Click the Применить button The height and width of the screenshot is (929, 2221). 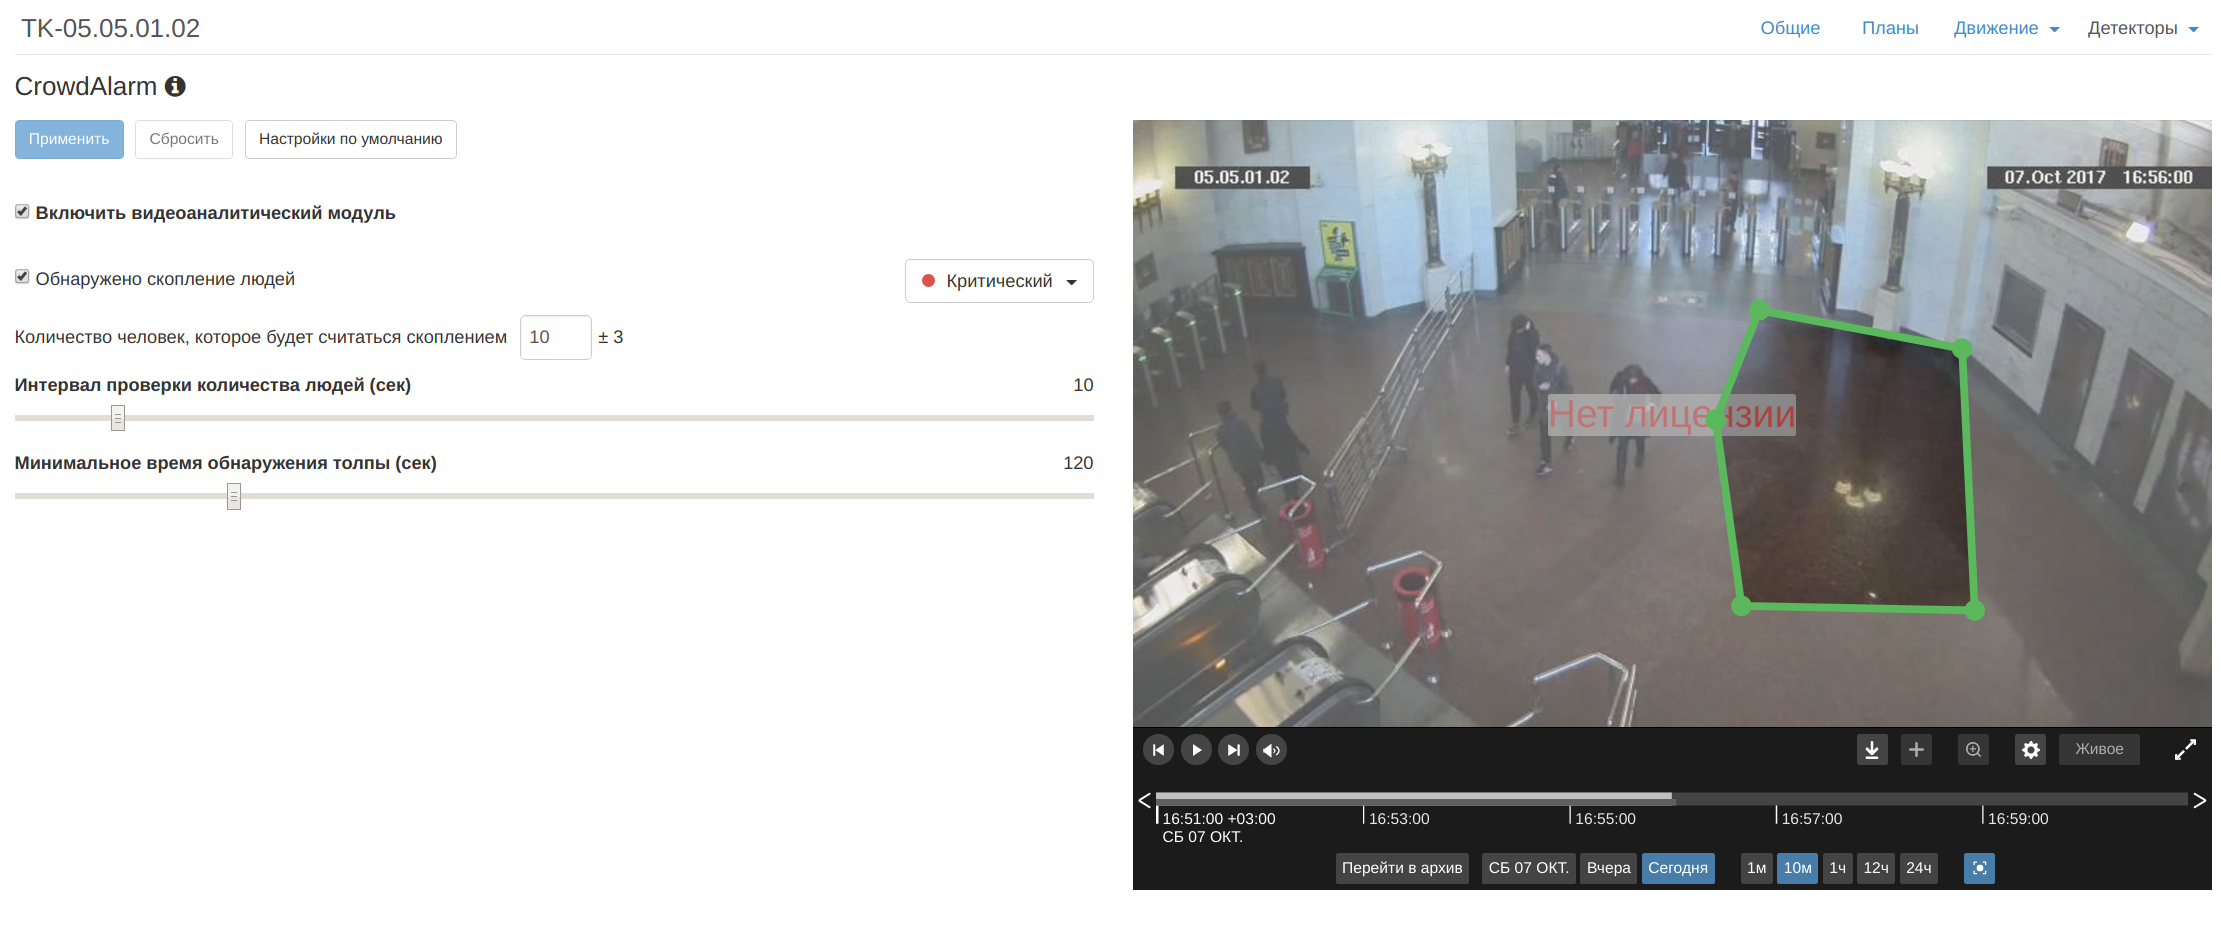(69, 139)
